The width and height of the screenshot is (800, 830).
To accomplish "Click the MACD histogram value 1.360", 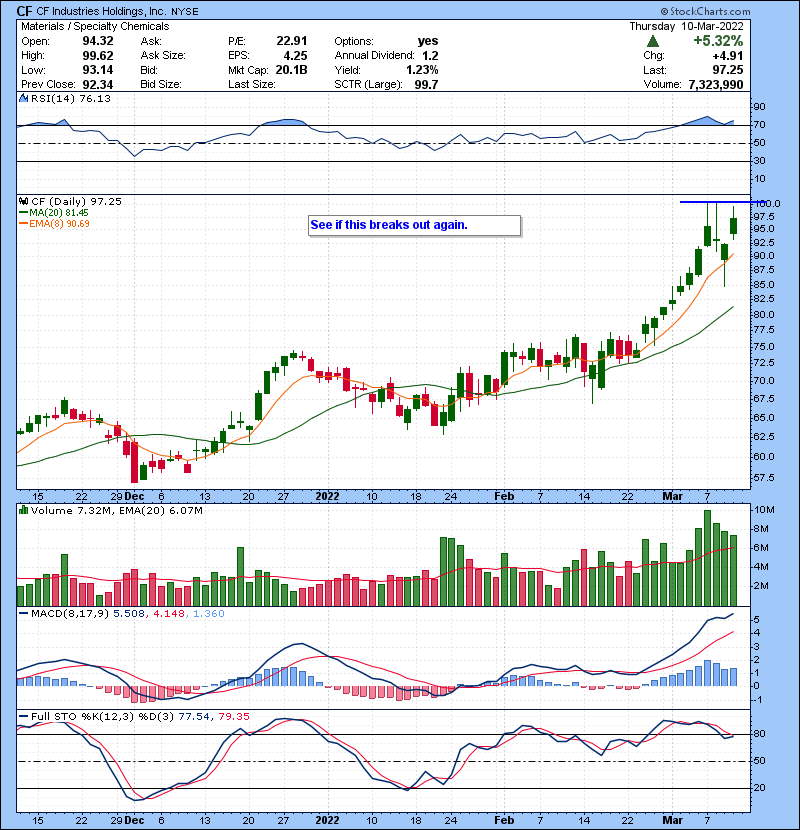I will [209, 614].
